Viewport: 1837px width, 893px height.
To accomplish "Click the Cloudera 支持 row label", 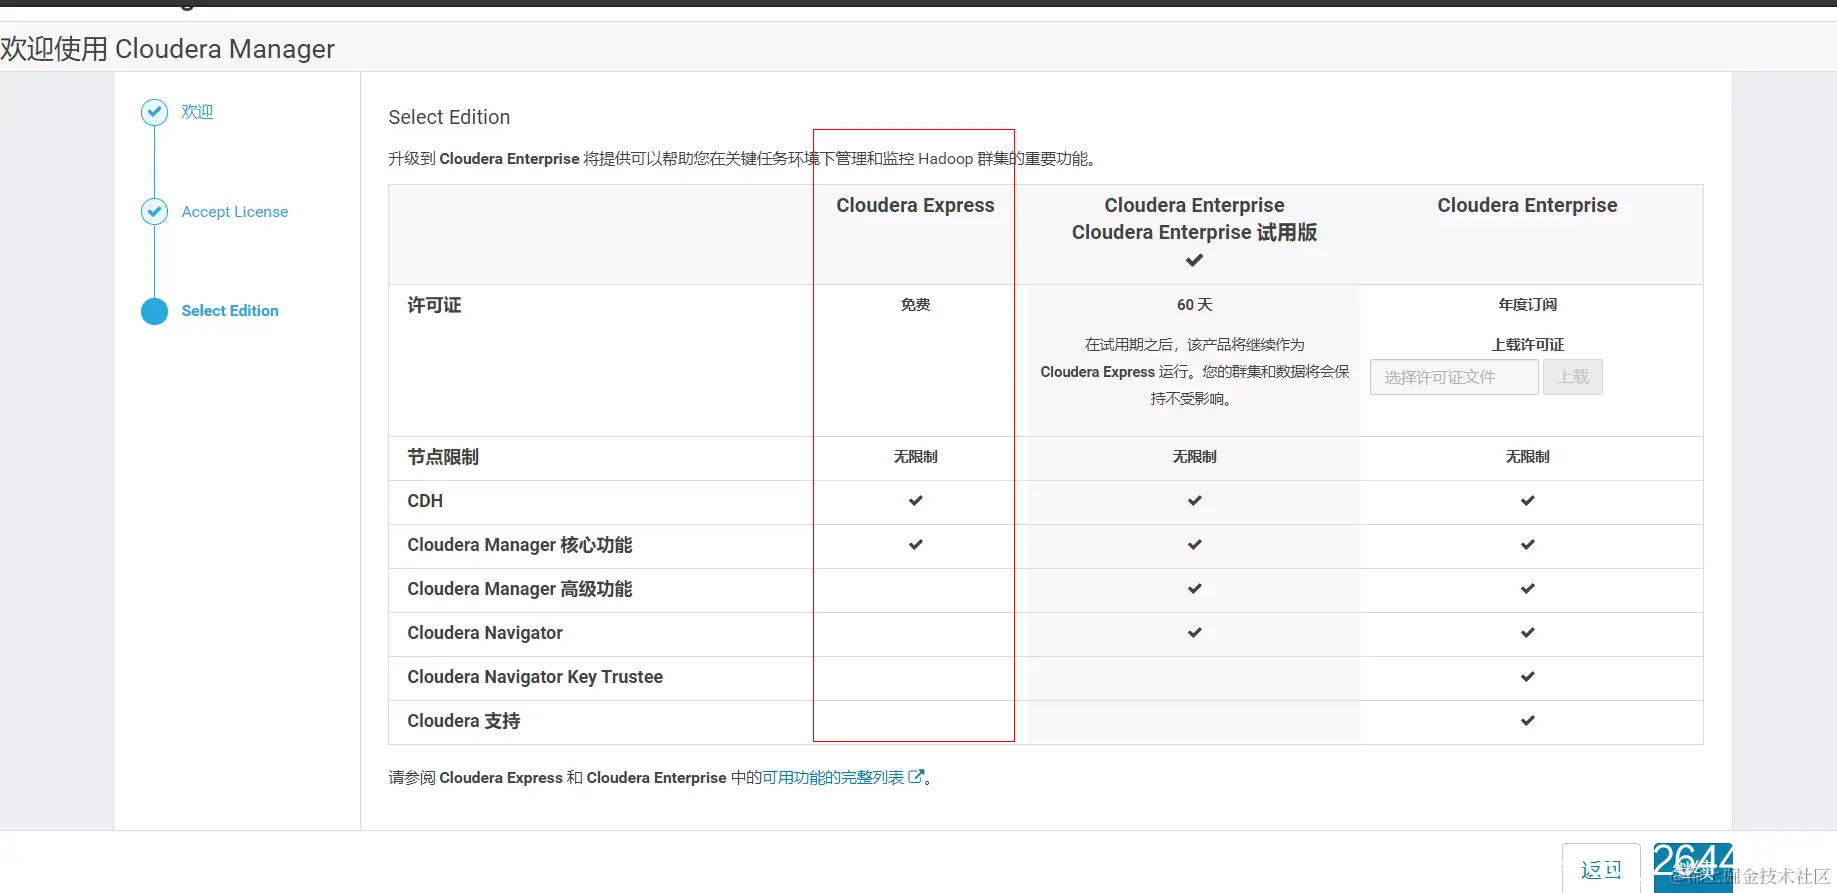I will [x=464, y=721].
